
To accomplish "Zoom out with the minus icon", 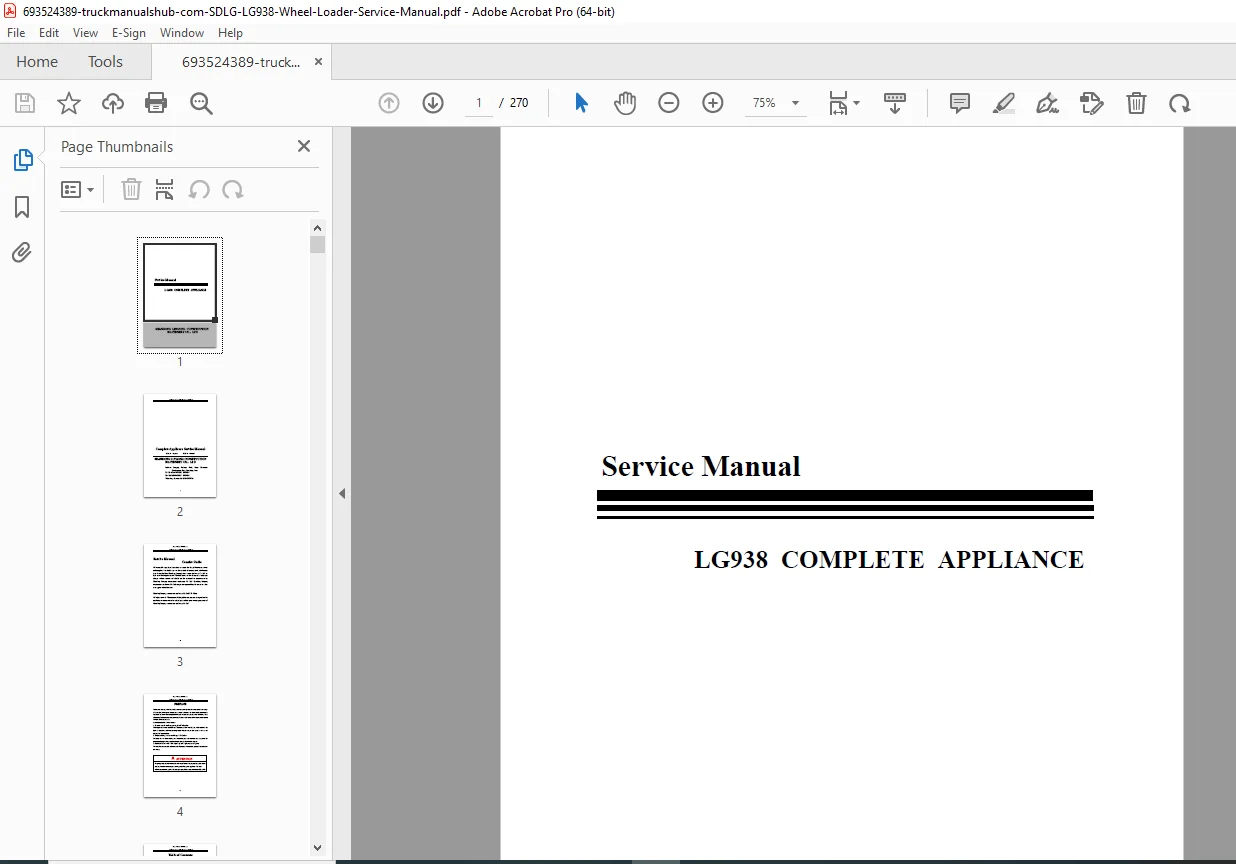I will click(669, 103).
